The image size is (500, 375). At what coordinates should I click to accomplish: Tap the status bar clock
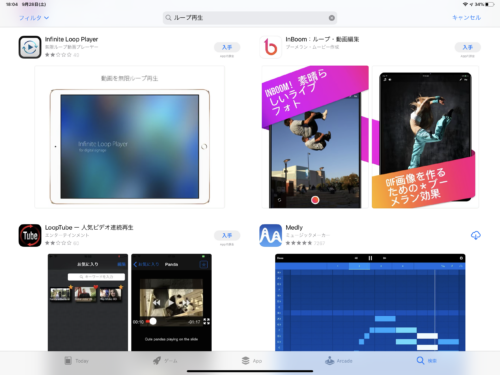(11, 4)
